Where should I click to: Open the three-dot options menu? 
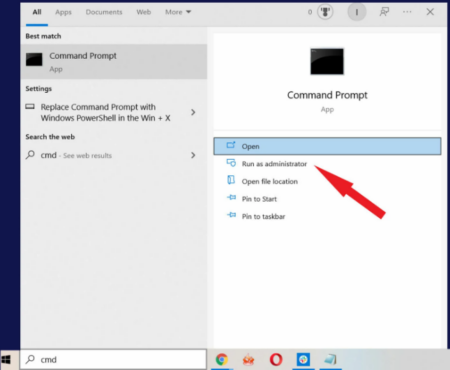(407, 12)
